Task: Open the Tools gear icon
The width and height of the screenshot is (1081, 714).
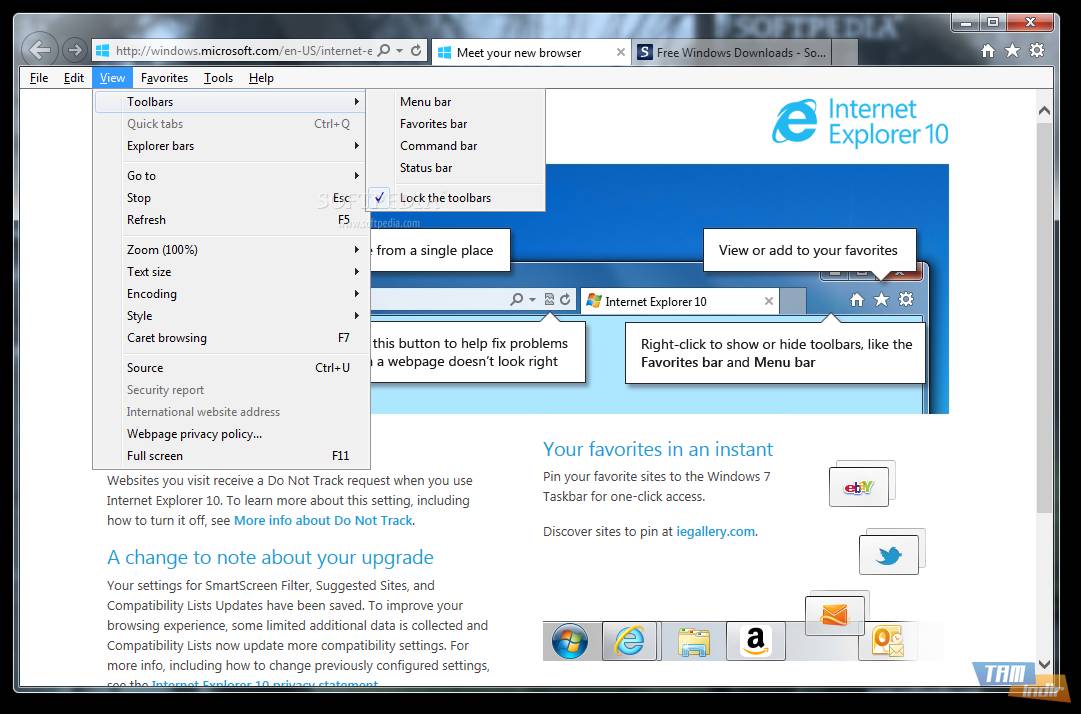Action: pyautogui.click(x=1037, y=51)
